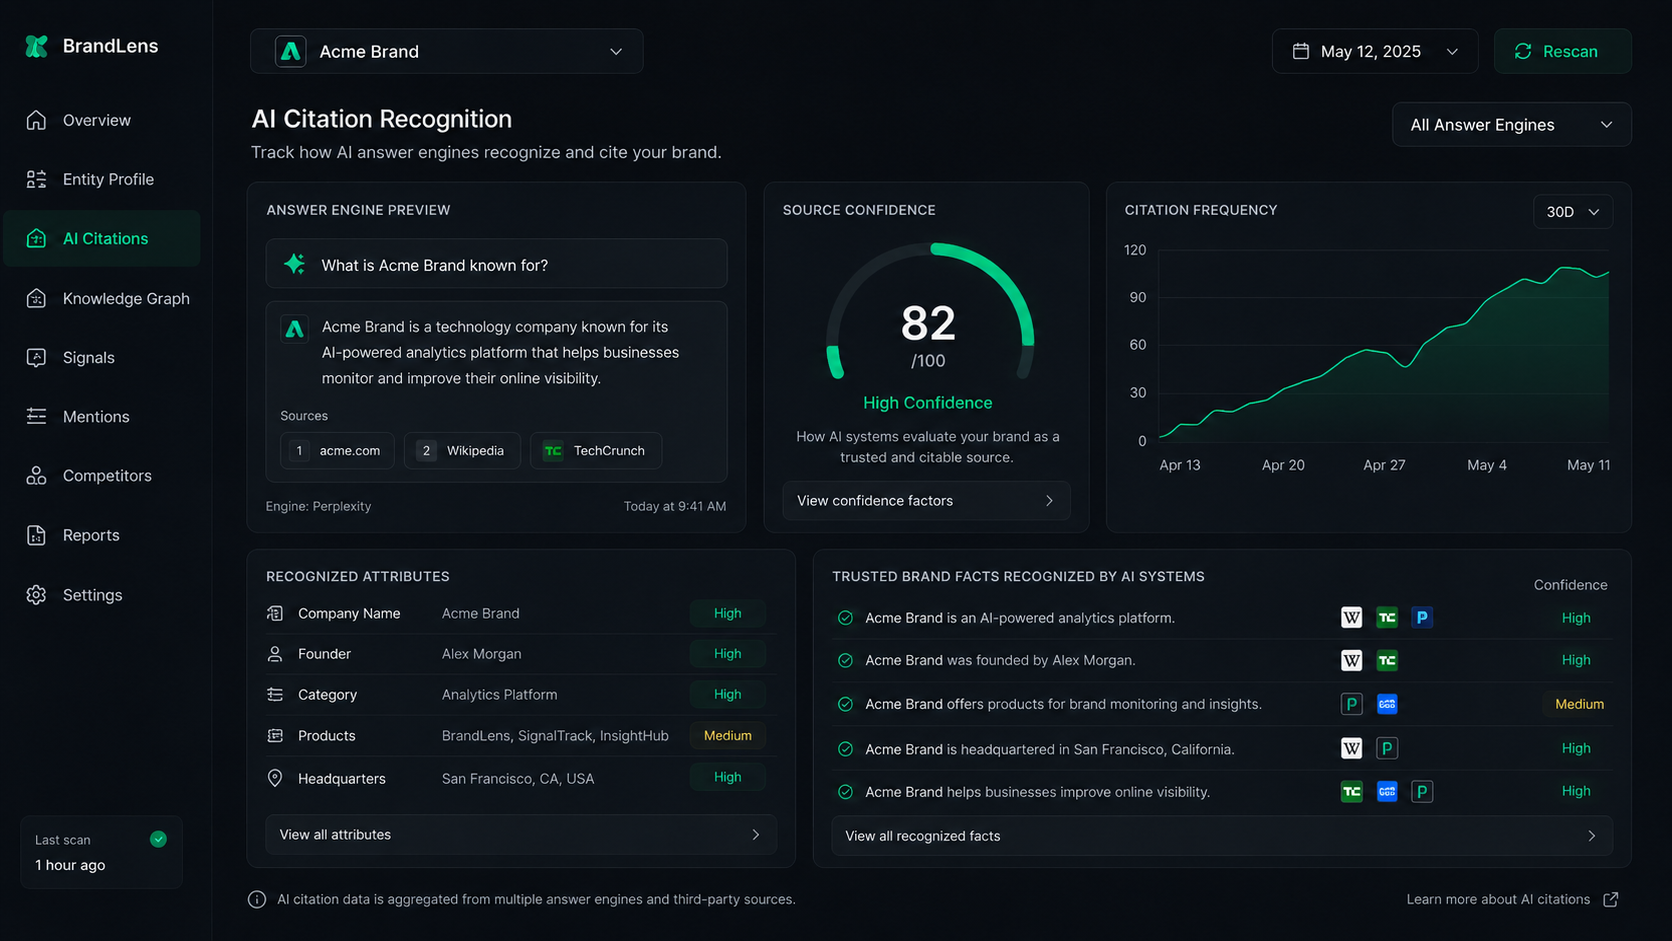Screen dimensions: 1672x941
Task: Click the What is Acme Brand known for query field
Action: pos(496,265)
